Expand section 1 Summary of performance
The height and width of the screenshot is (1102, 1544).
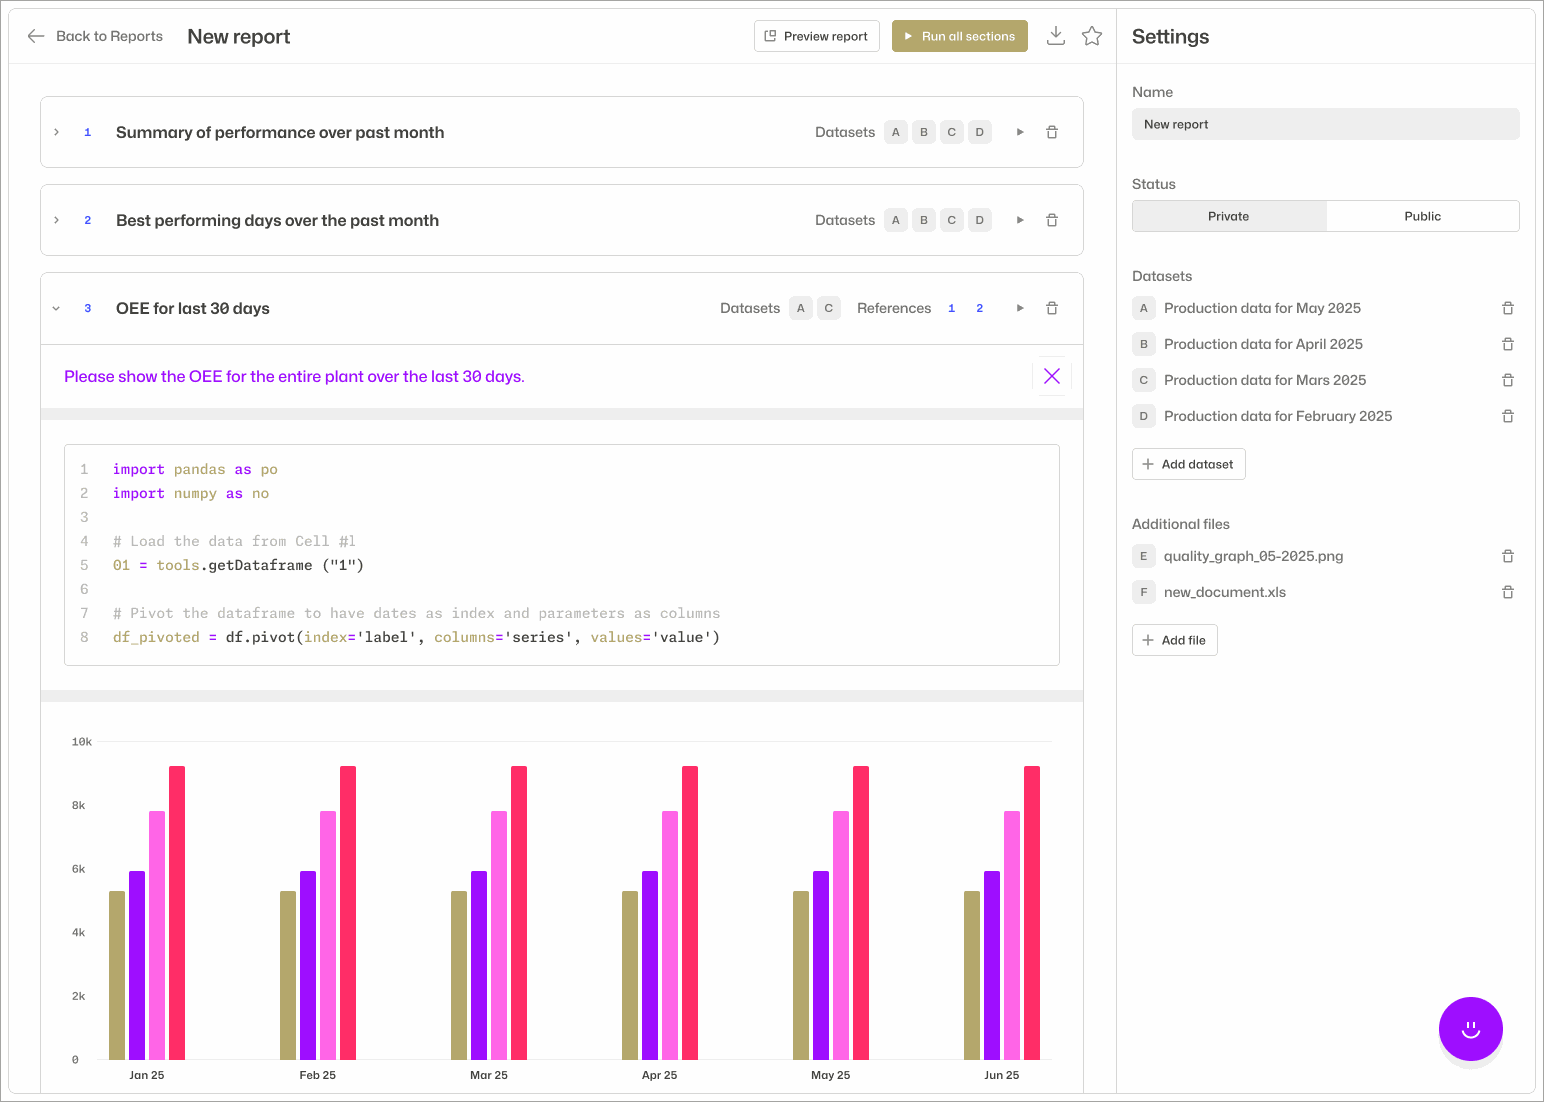(57, 132)
